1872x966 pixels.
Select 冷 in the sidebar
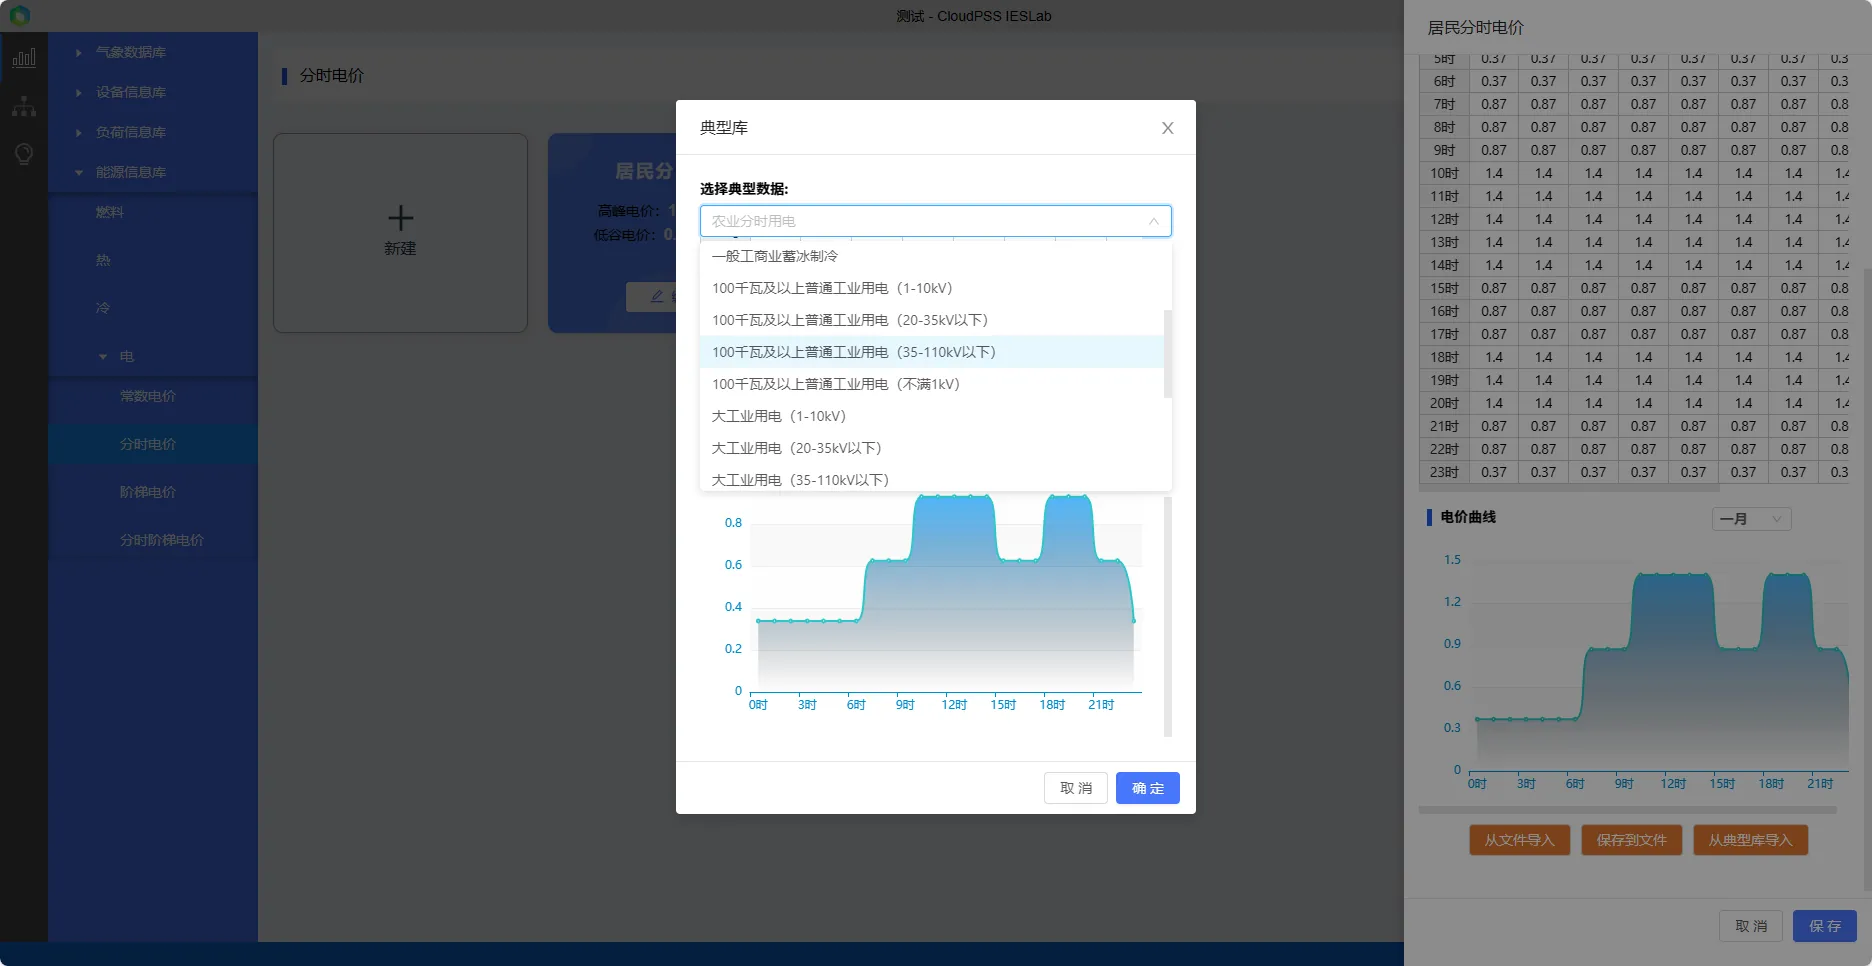click(103, 308)
